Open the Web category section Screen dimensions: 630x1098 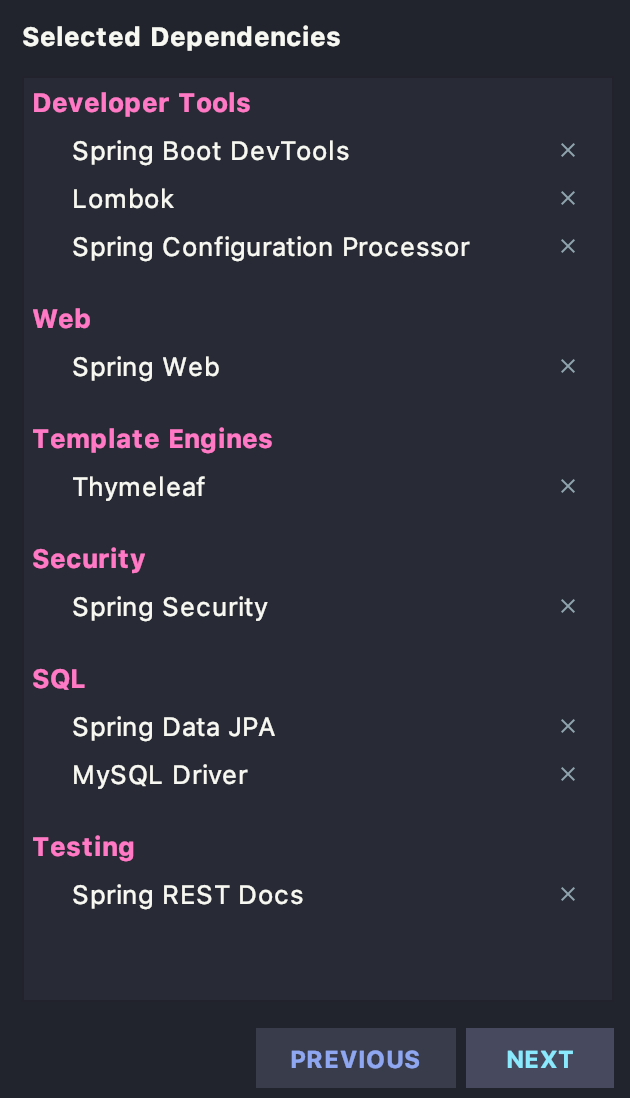click(x=61, y=319)
